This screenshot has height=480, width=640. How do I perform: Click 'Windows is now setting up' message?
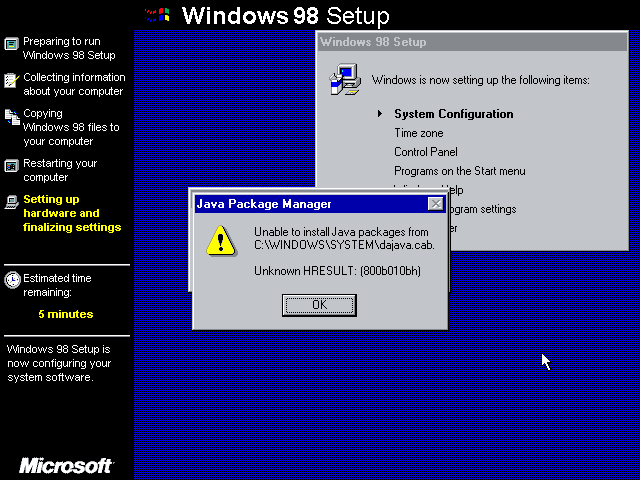480,80
